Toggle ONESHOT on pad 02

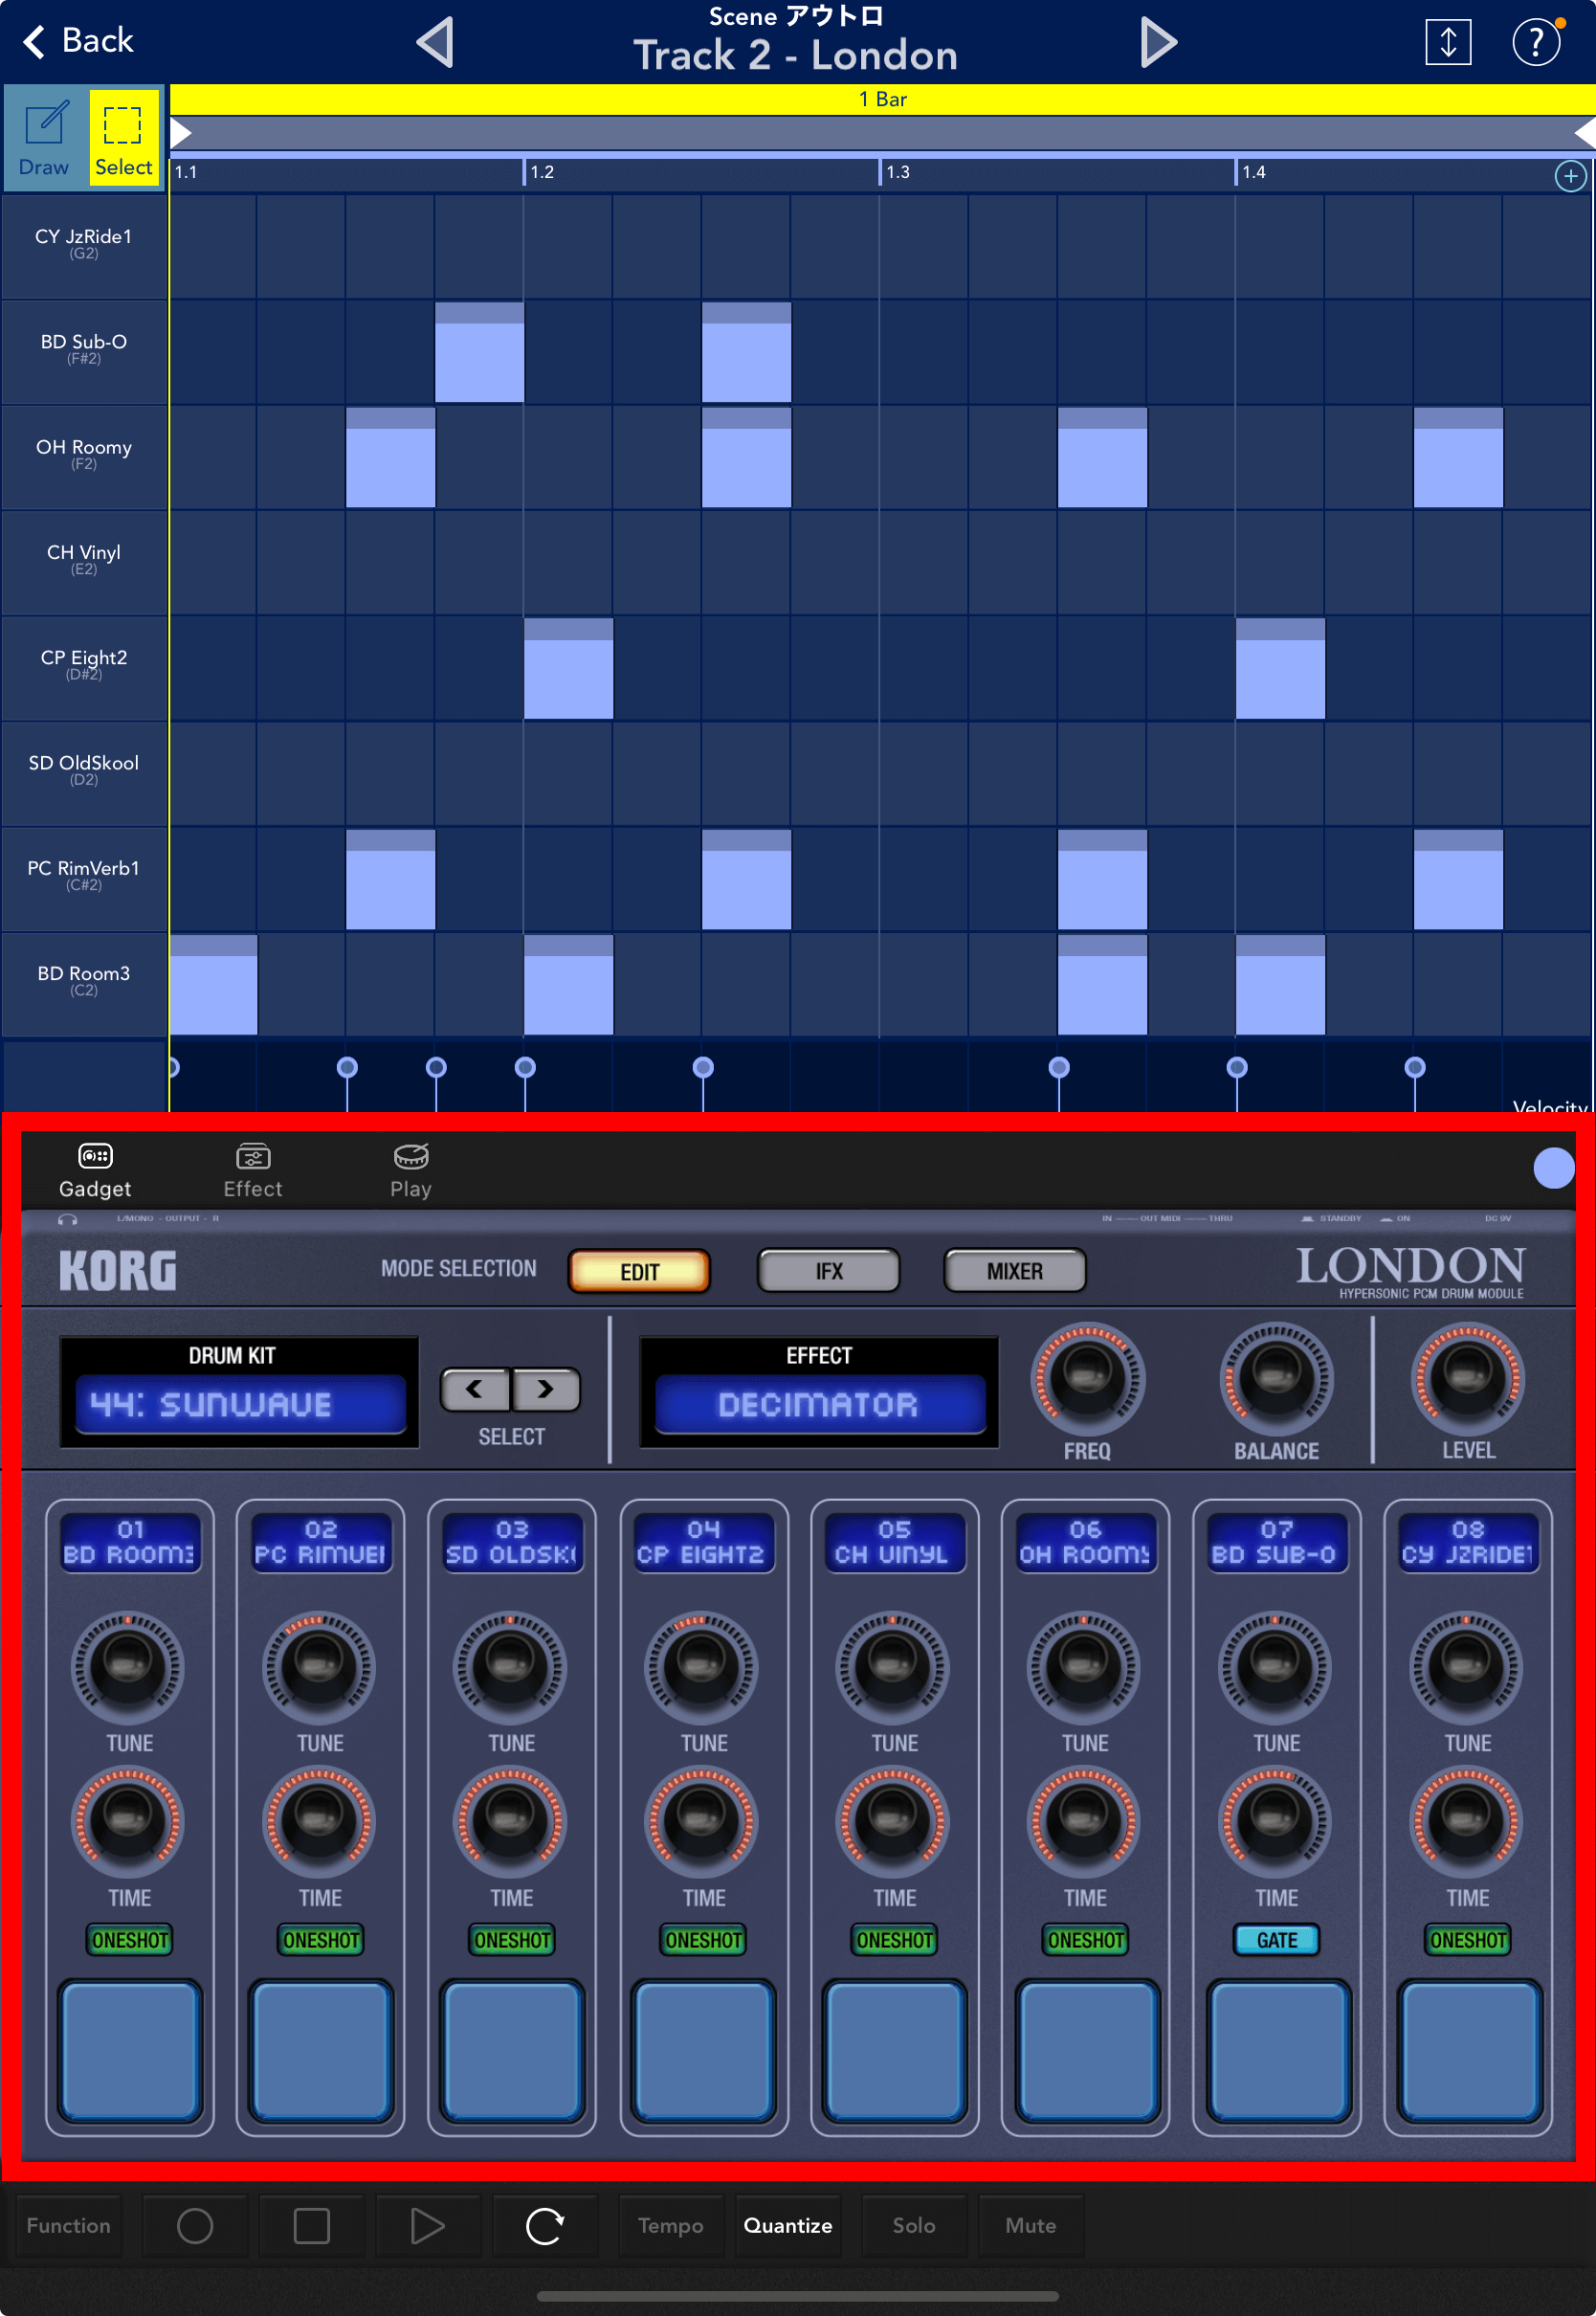(x=320, y=1939)
